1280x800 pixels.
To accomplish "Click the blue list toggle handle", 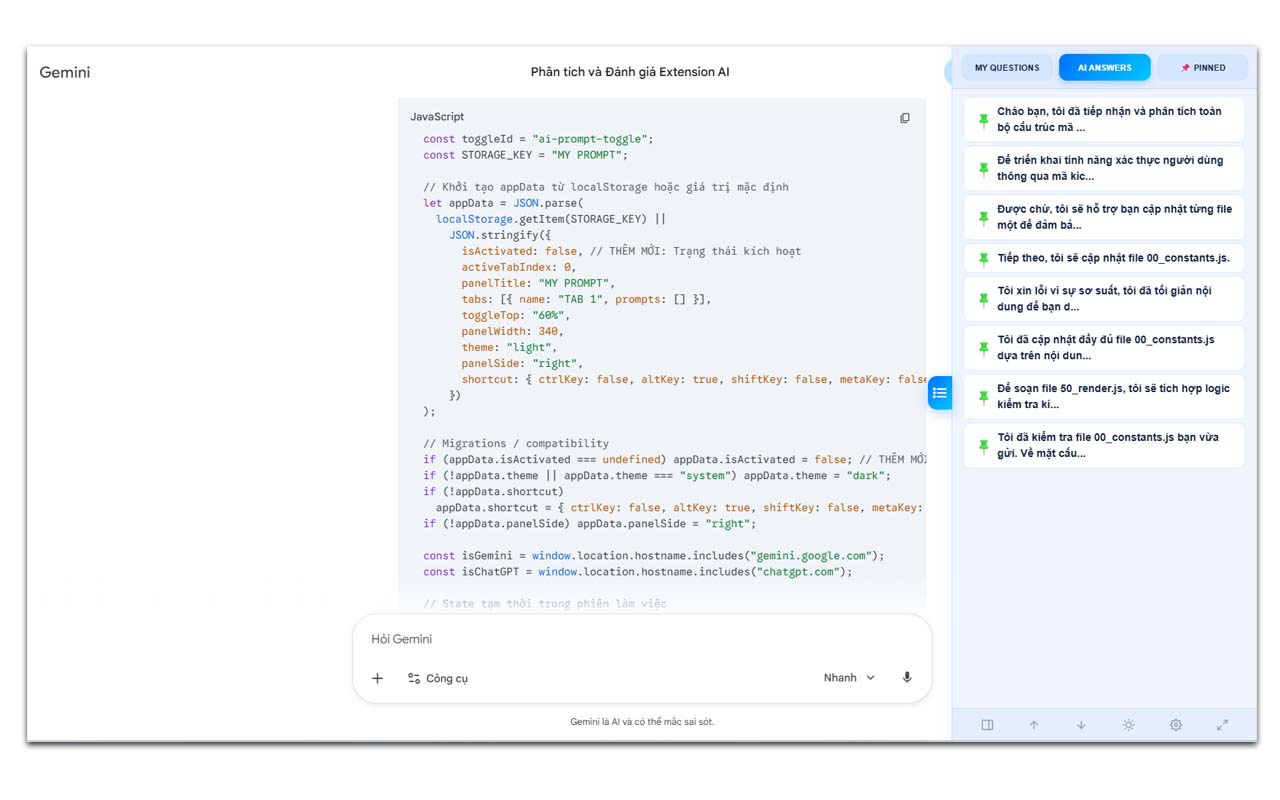I will point(940,393).
